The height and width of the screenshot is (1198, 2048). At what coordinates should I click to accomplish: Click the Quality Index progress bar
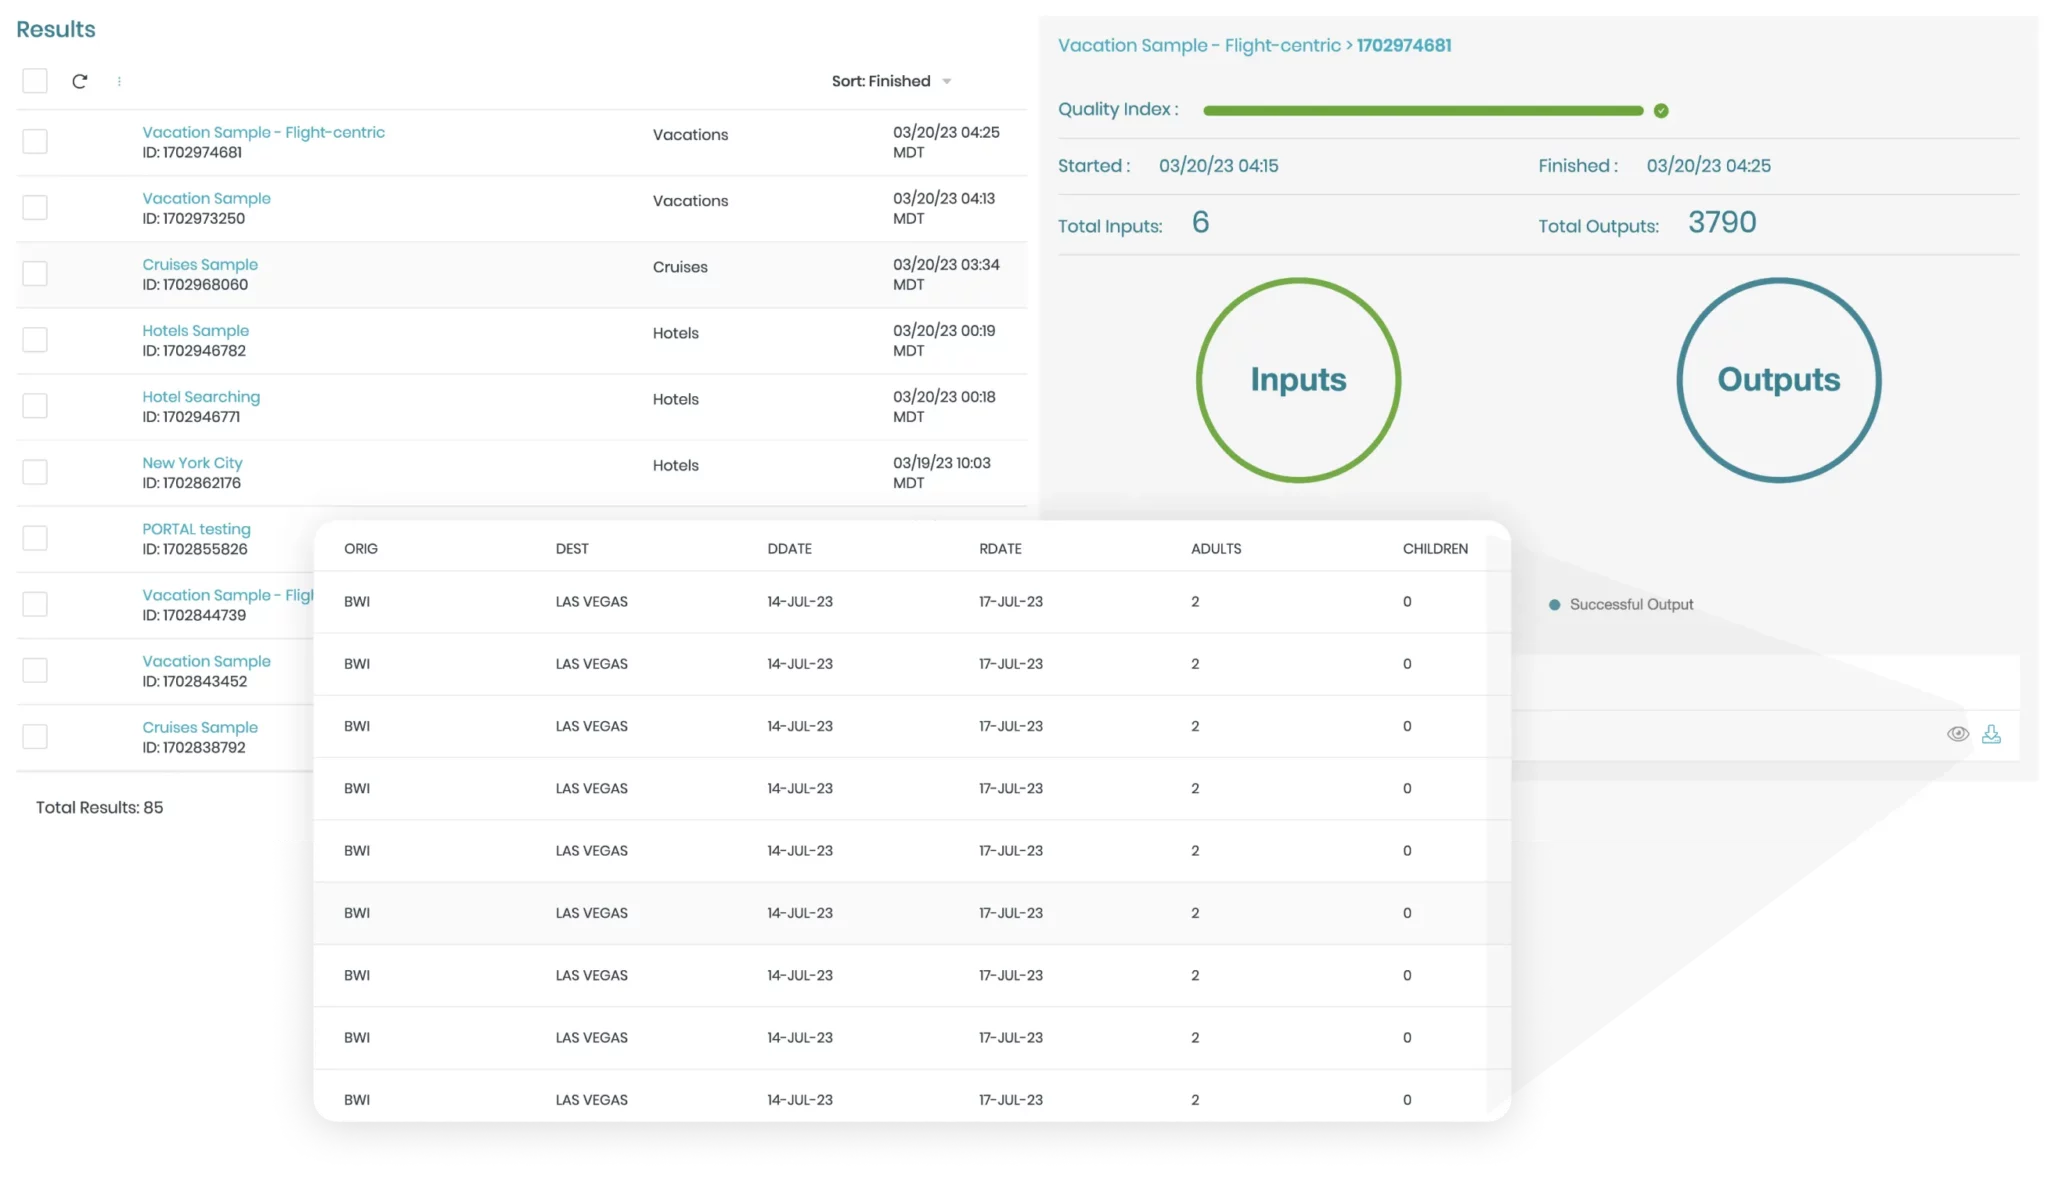[x=1423, y=111]
